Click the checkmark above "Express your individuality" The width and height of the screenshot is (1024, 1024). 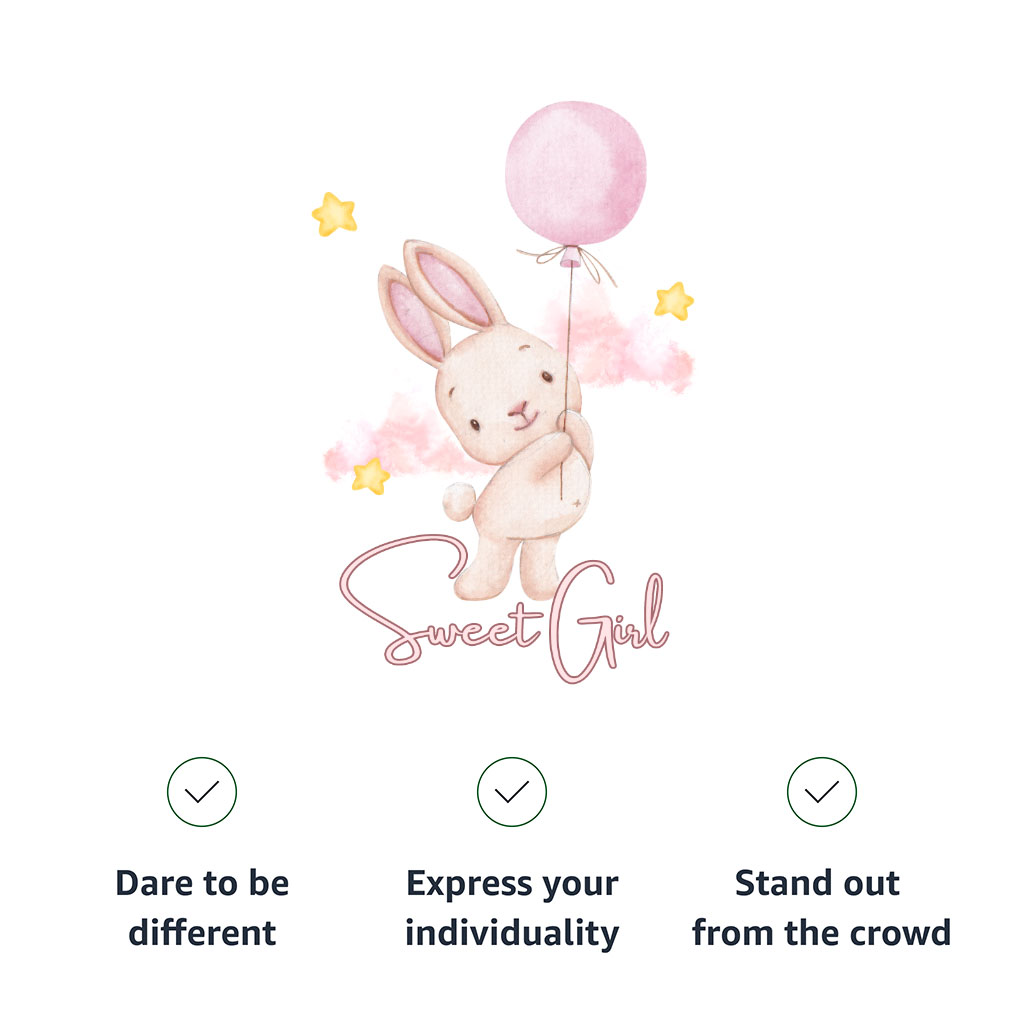click(x=512, y=792)
